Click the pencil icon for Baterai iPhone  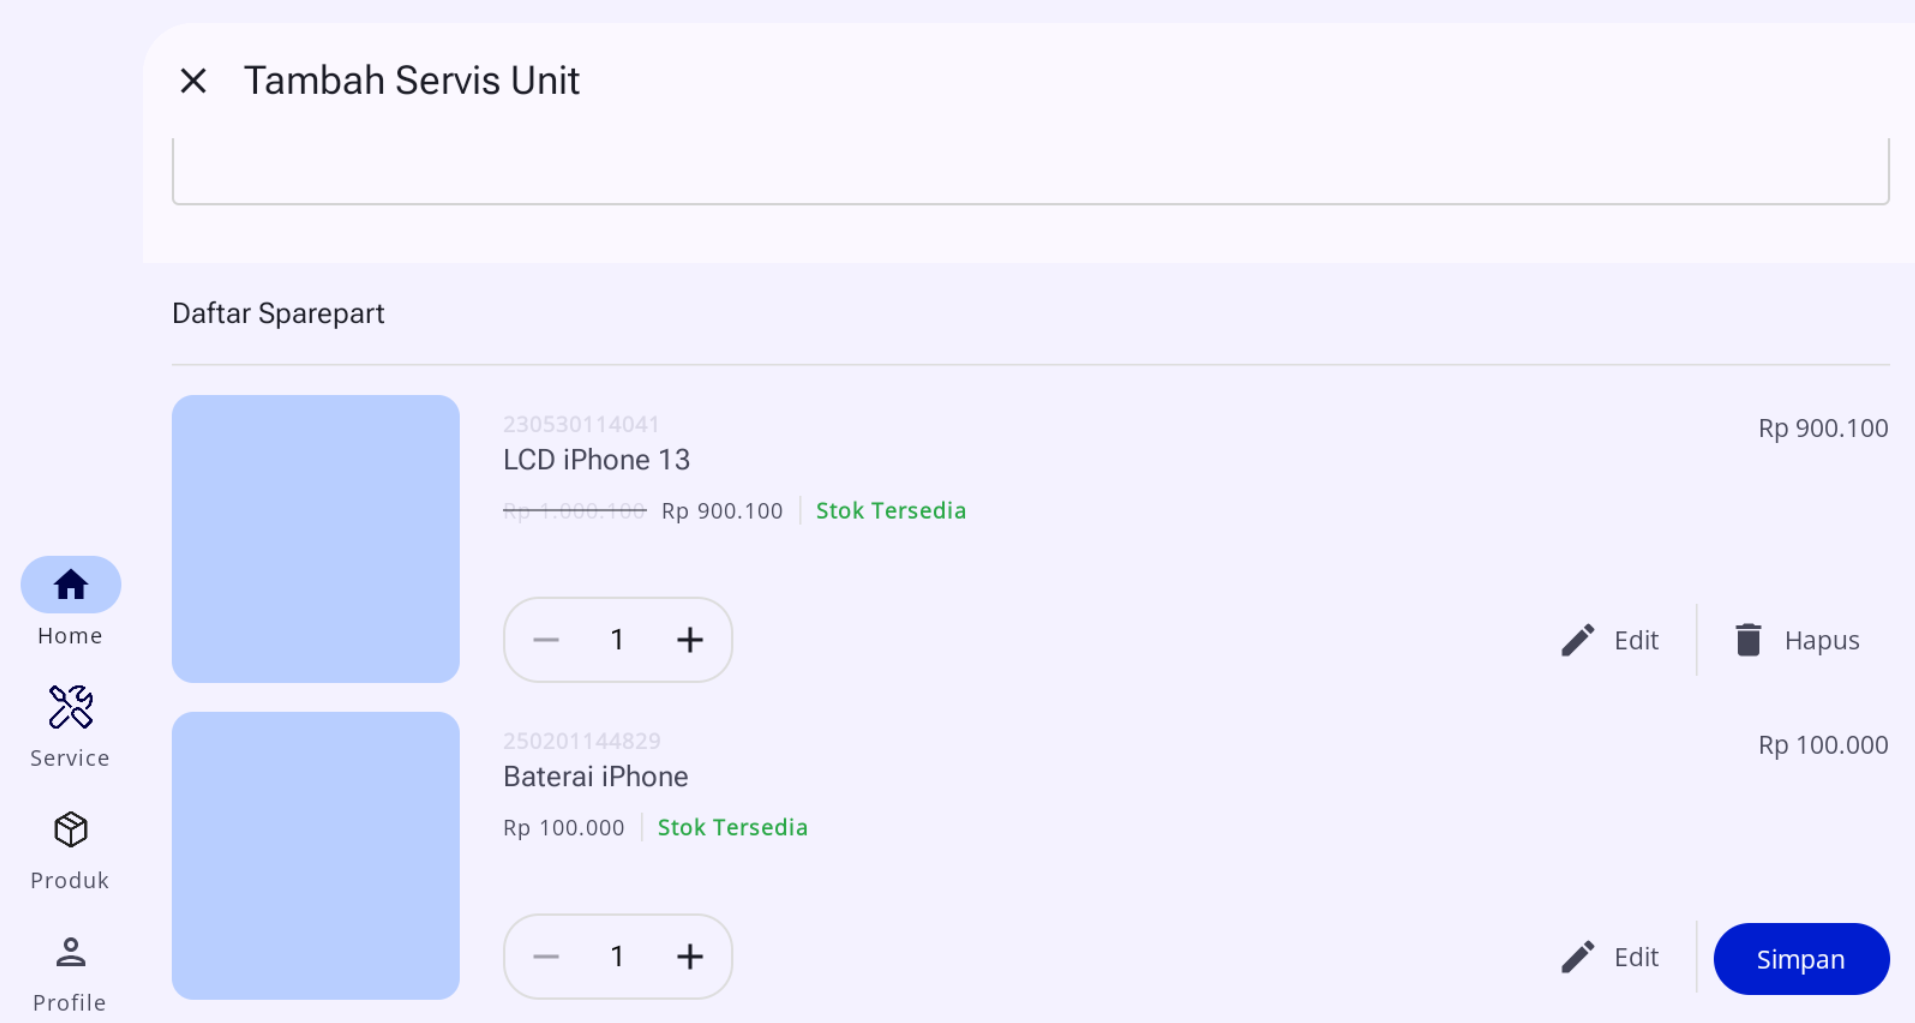(x=1578, y=957)
